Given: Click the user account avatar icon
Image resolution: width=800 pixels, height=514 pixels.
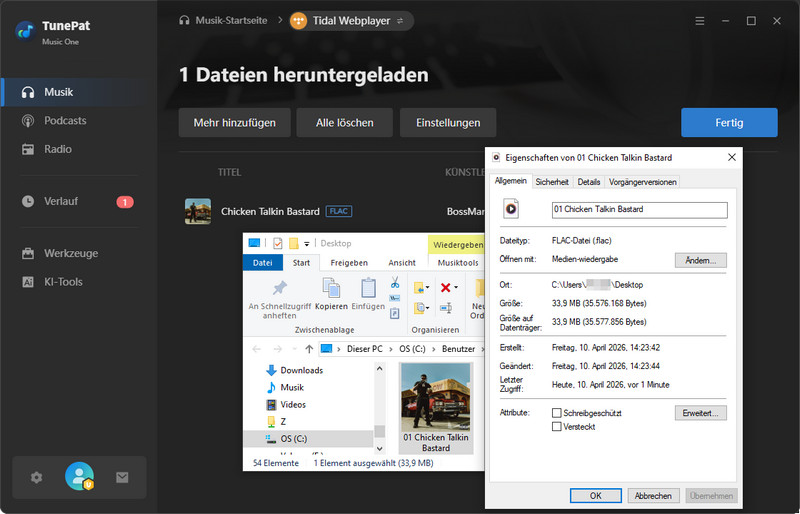Looking at the screenshot, I should [x=80, y=476].
